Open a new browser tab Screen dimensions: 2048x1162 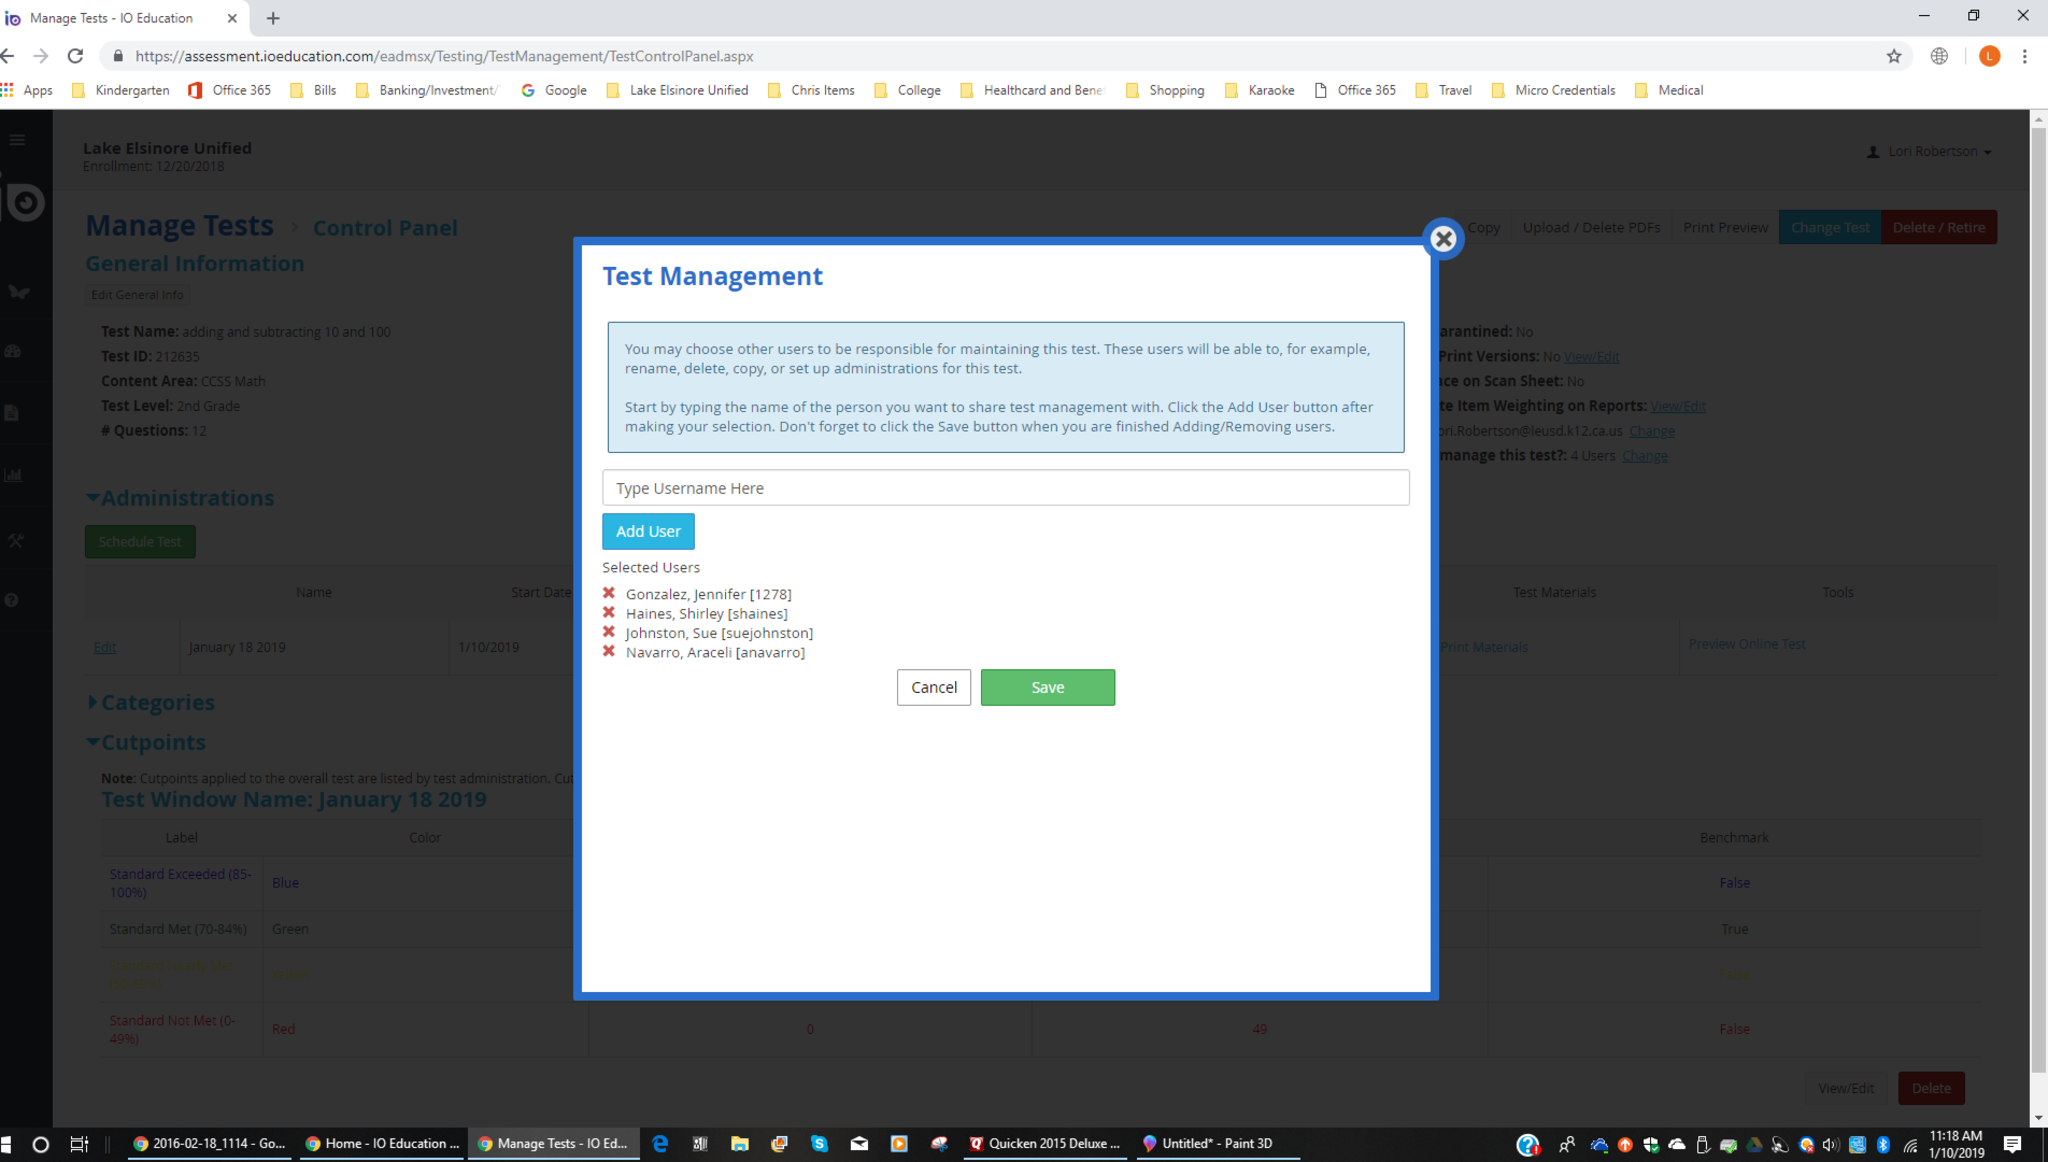pyautogui.click(x=273, y=18)
